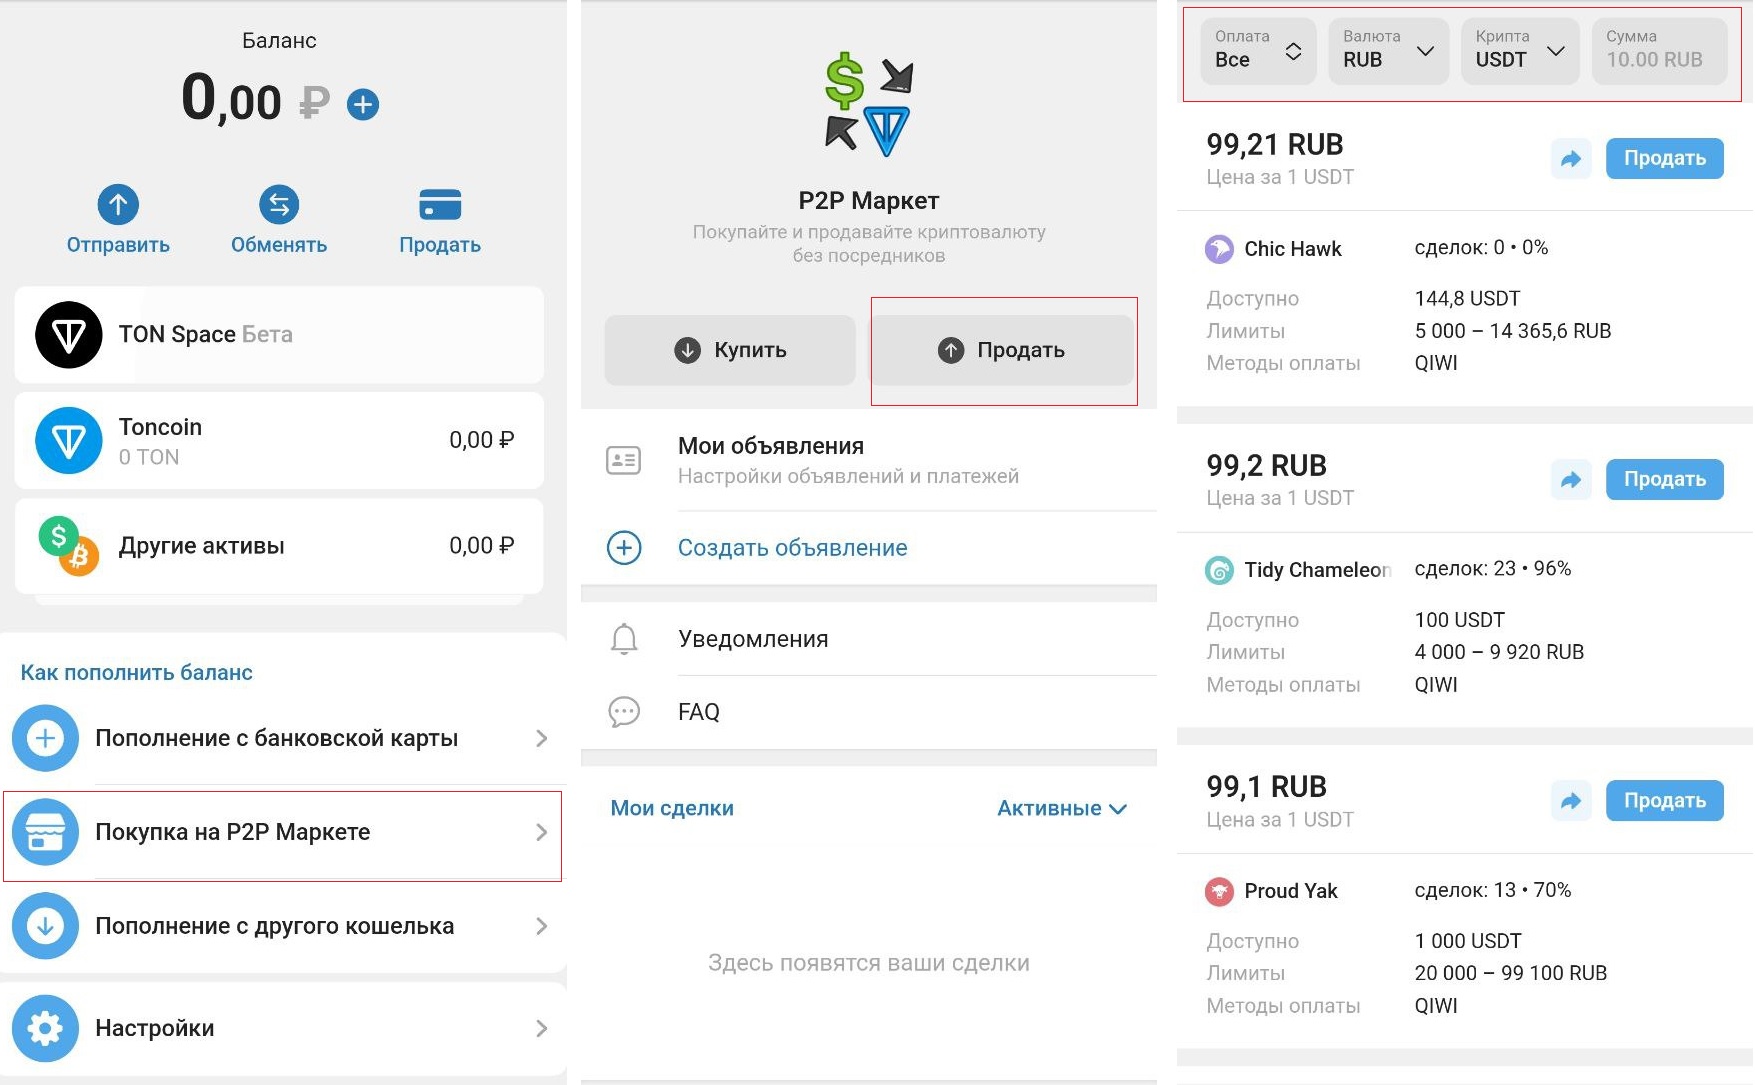1755x1085 pixels.
Task: Tap the Обменять label
Action: 279,245
